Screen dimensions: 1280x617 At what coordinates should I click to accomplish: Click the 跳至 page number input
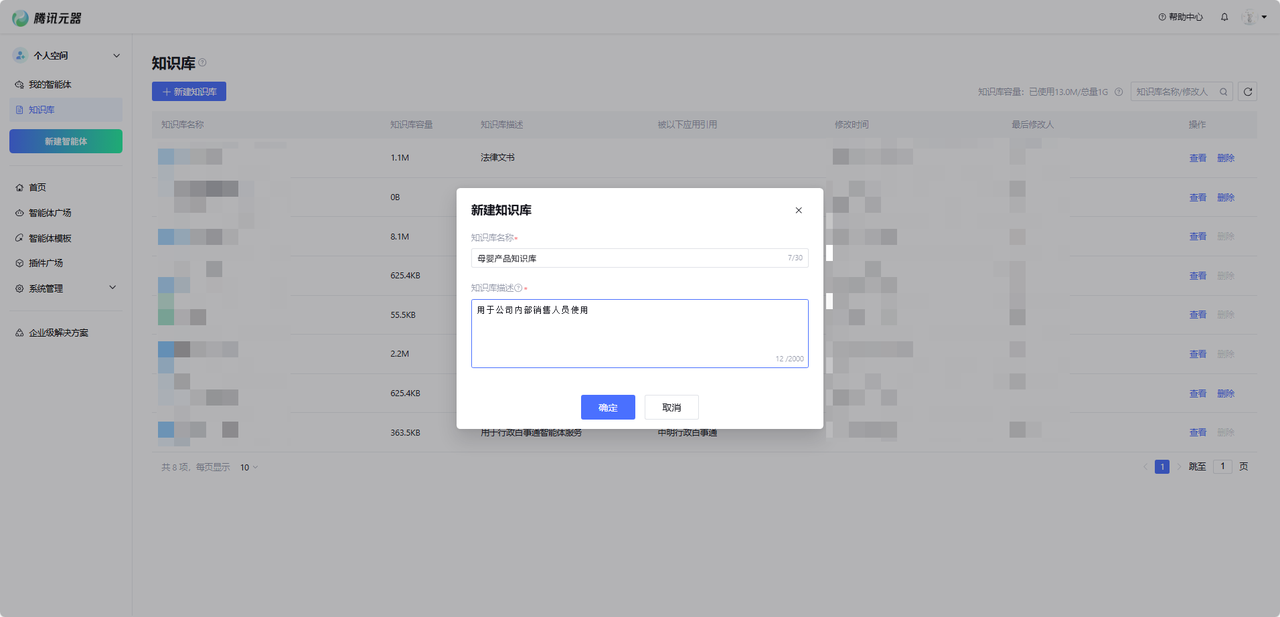click(1222, 467)
